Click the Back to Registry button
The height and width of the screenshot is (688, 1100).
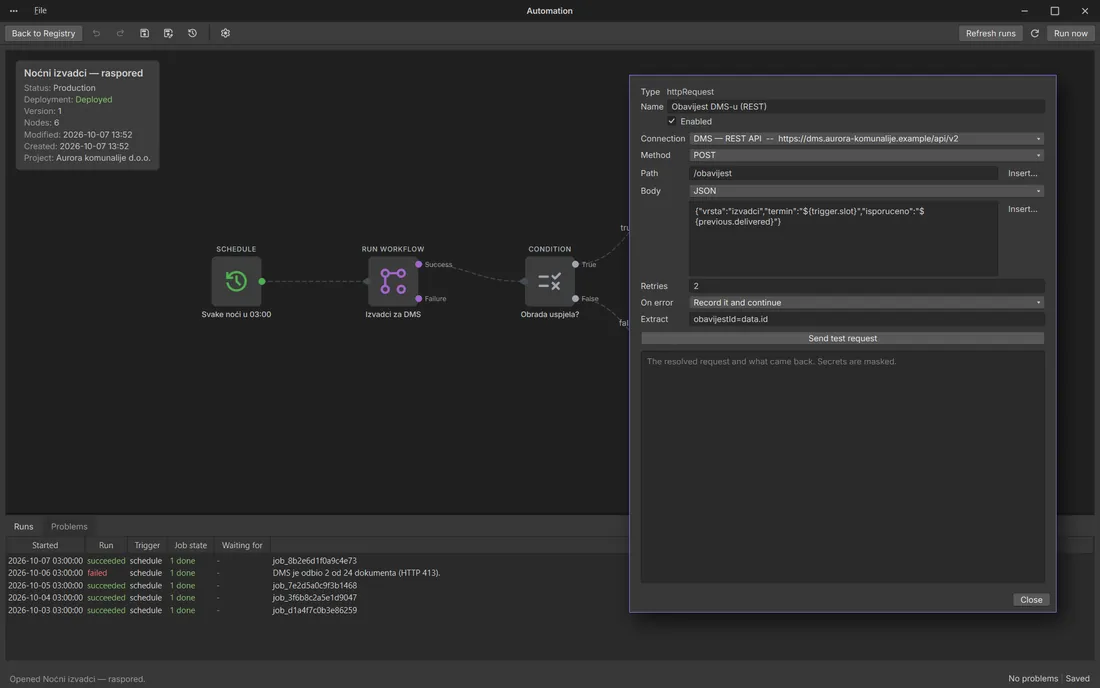pyautogui.click(x=43, y=33)
